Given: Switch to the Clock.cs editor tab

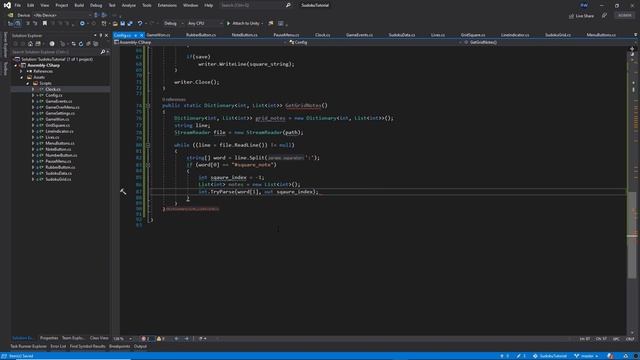Looking at the screenshot, I should click(322, 35).
